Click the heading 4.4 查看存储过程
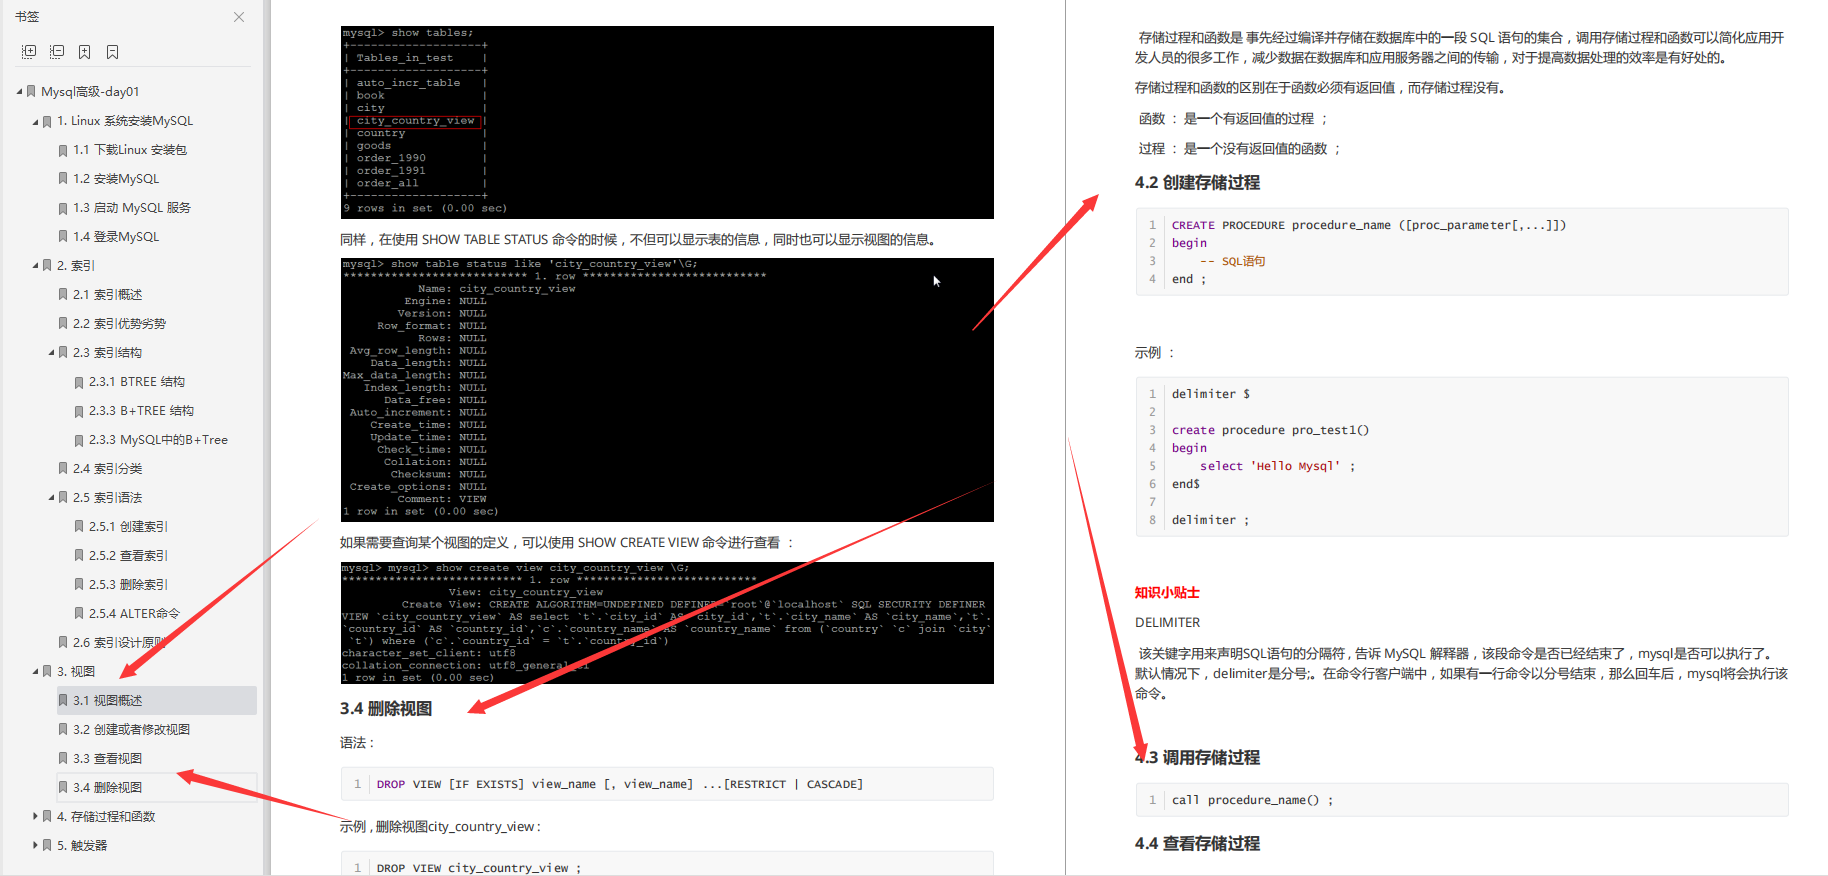Viewport: 1828px width, 876px height. pos(1197,844)
